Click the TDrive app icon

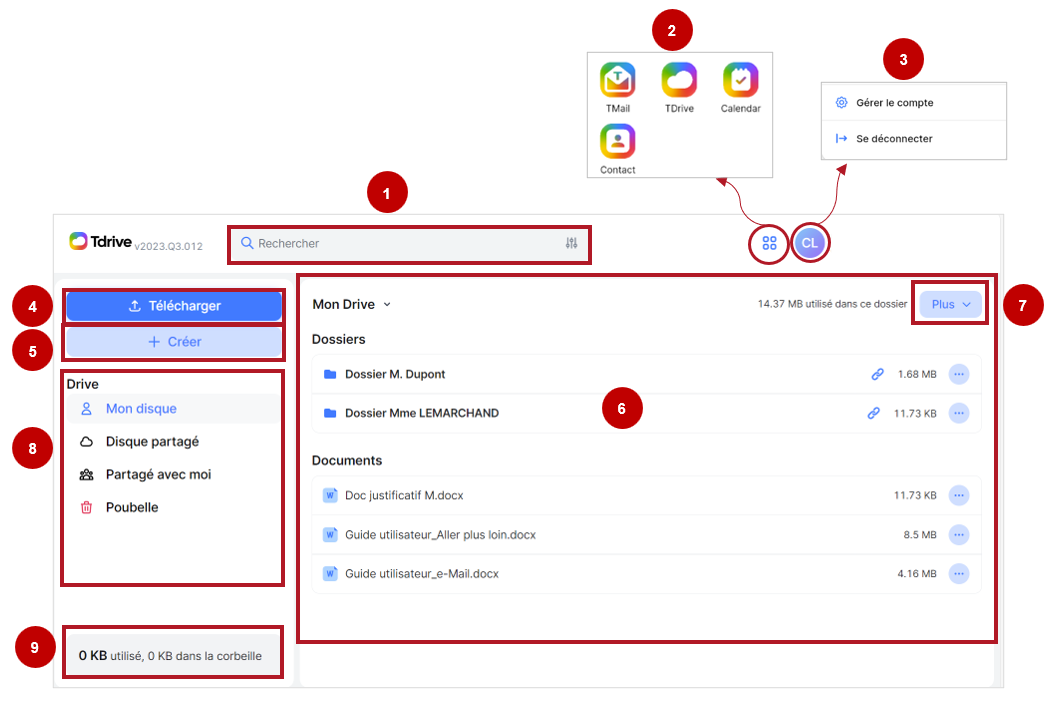pos(679,80)
